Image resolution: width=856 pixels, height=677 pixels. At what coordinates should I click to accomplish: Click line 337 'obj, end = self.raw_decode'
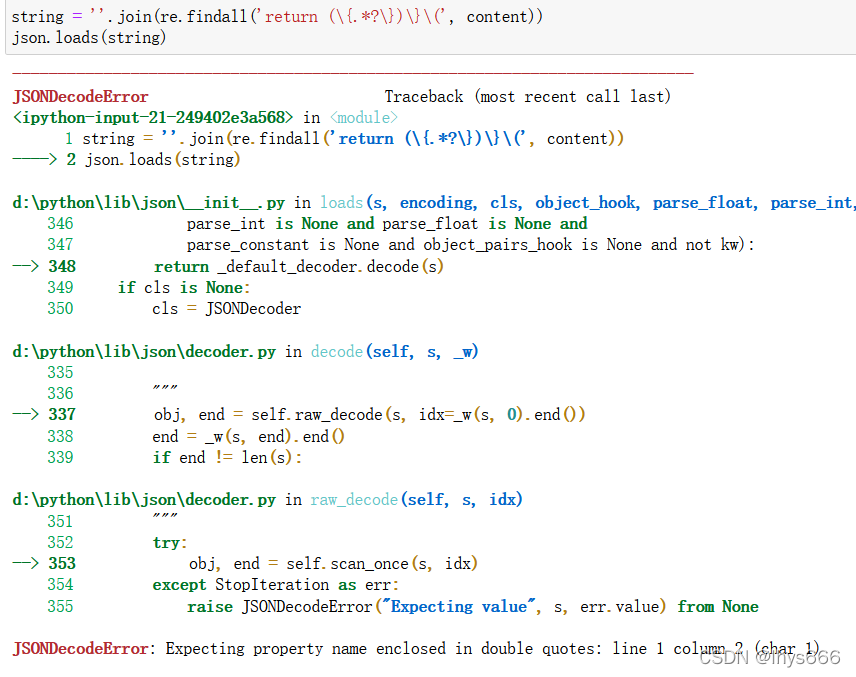tap(369, 415)
